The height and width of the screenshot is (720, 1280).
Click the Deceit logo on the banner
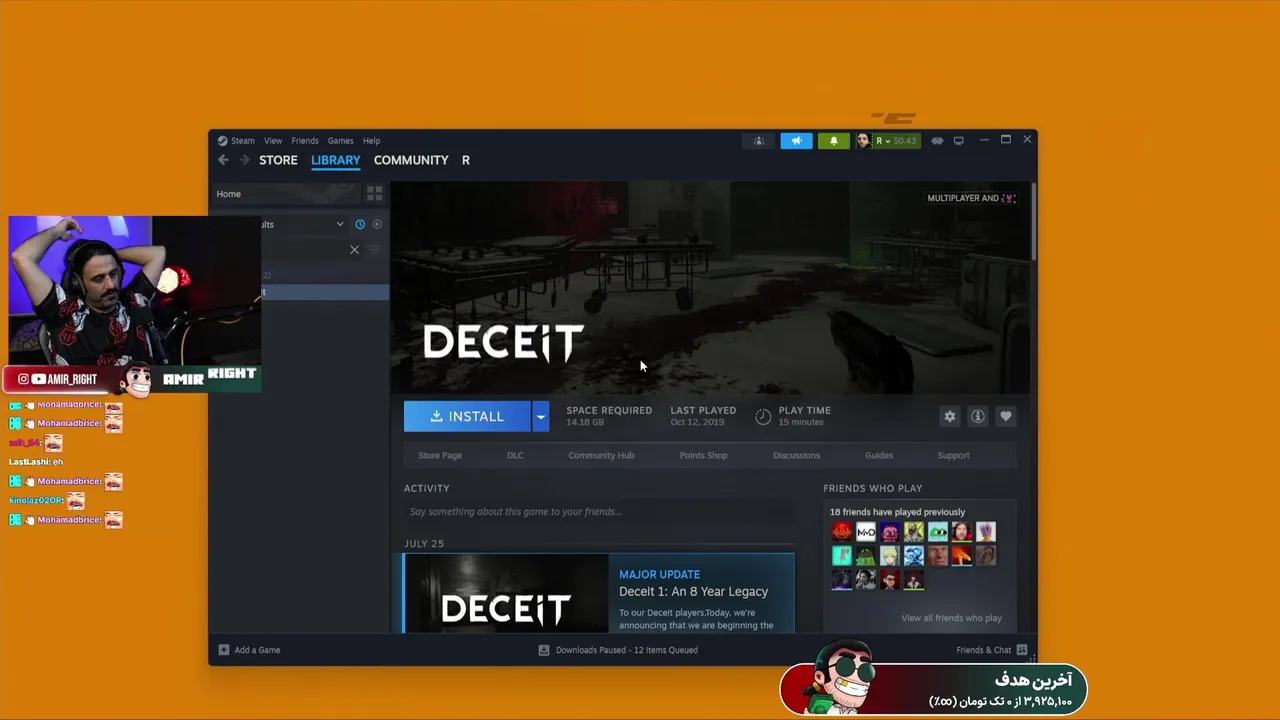click(x=503, y=343)
